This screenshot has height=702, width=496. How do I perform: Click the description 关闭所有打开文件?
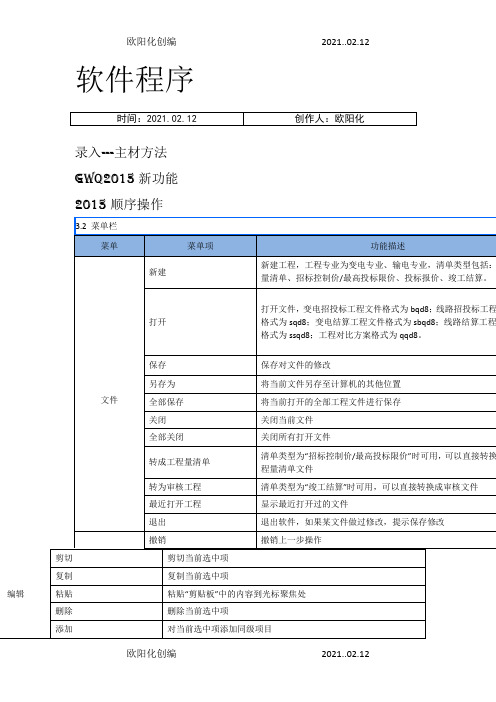click(x=295, y=437)
